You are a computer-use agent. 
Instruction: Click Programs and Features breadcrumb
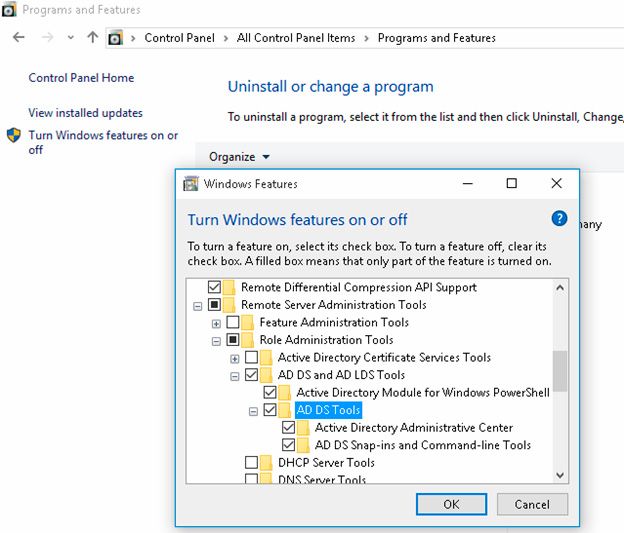click(437, 38)
